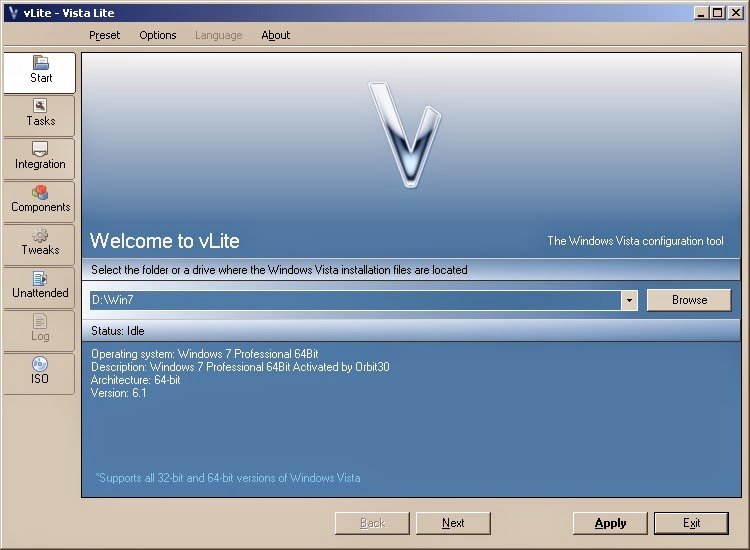Image resolution: width=750 pixels, height=550 pixels.
Task: Click the vLite title bar icon
Action: [13, 12]
